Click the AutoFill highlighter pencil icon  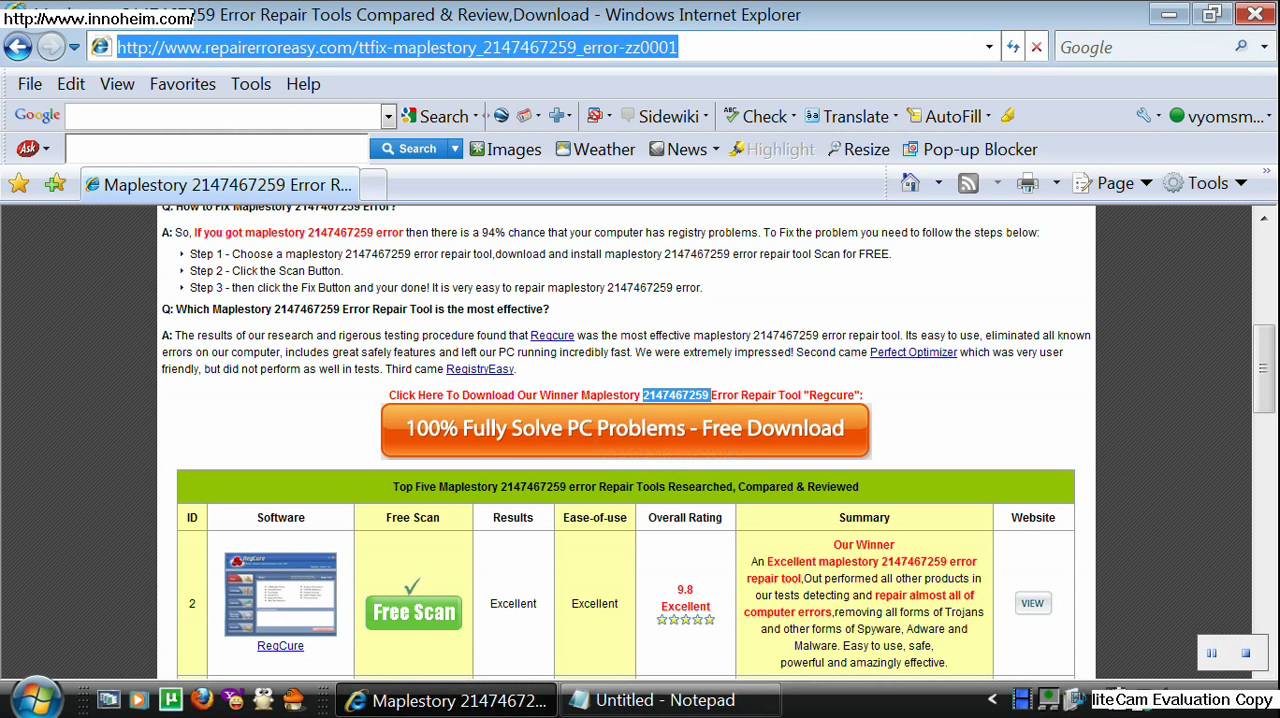pyautogui.click(x=1008, y=116)
